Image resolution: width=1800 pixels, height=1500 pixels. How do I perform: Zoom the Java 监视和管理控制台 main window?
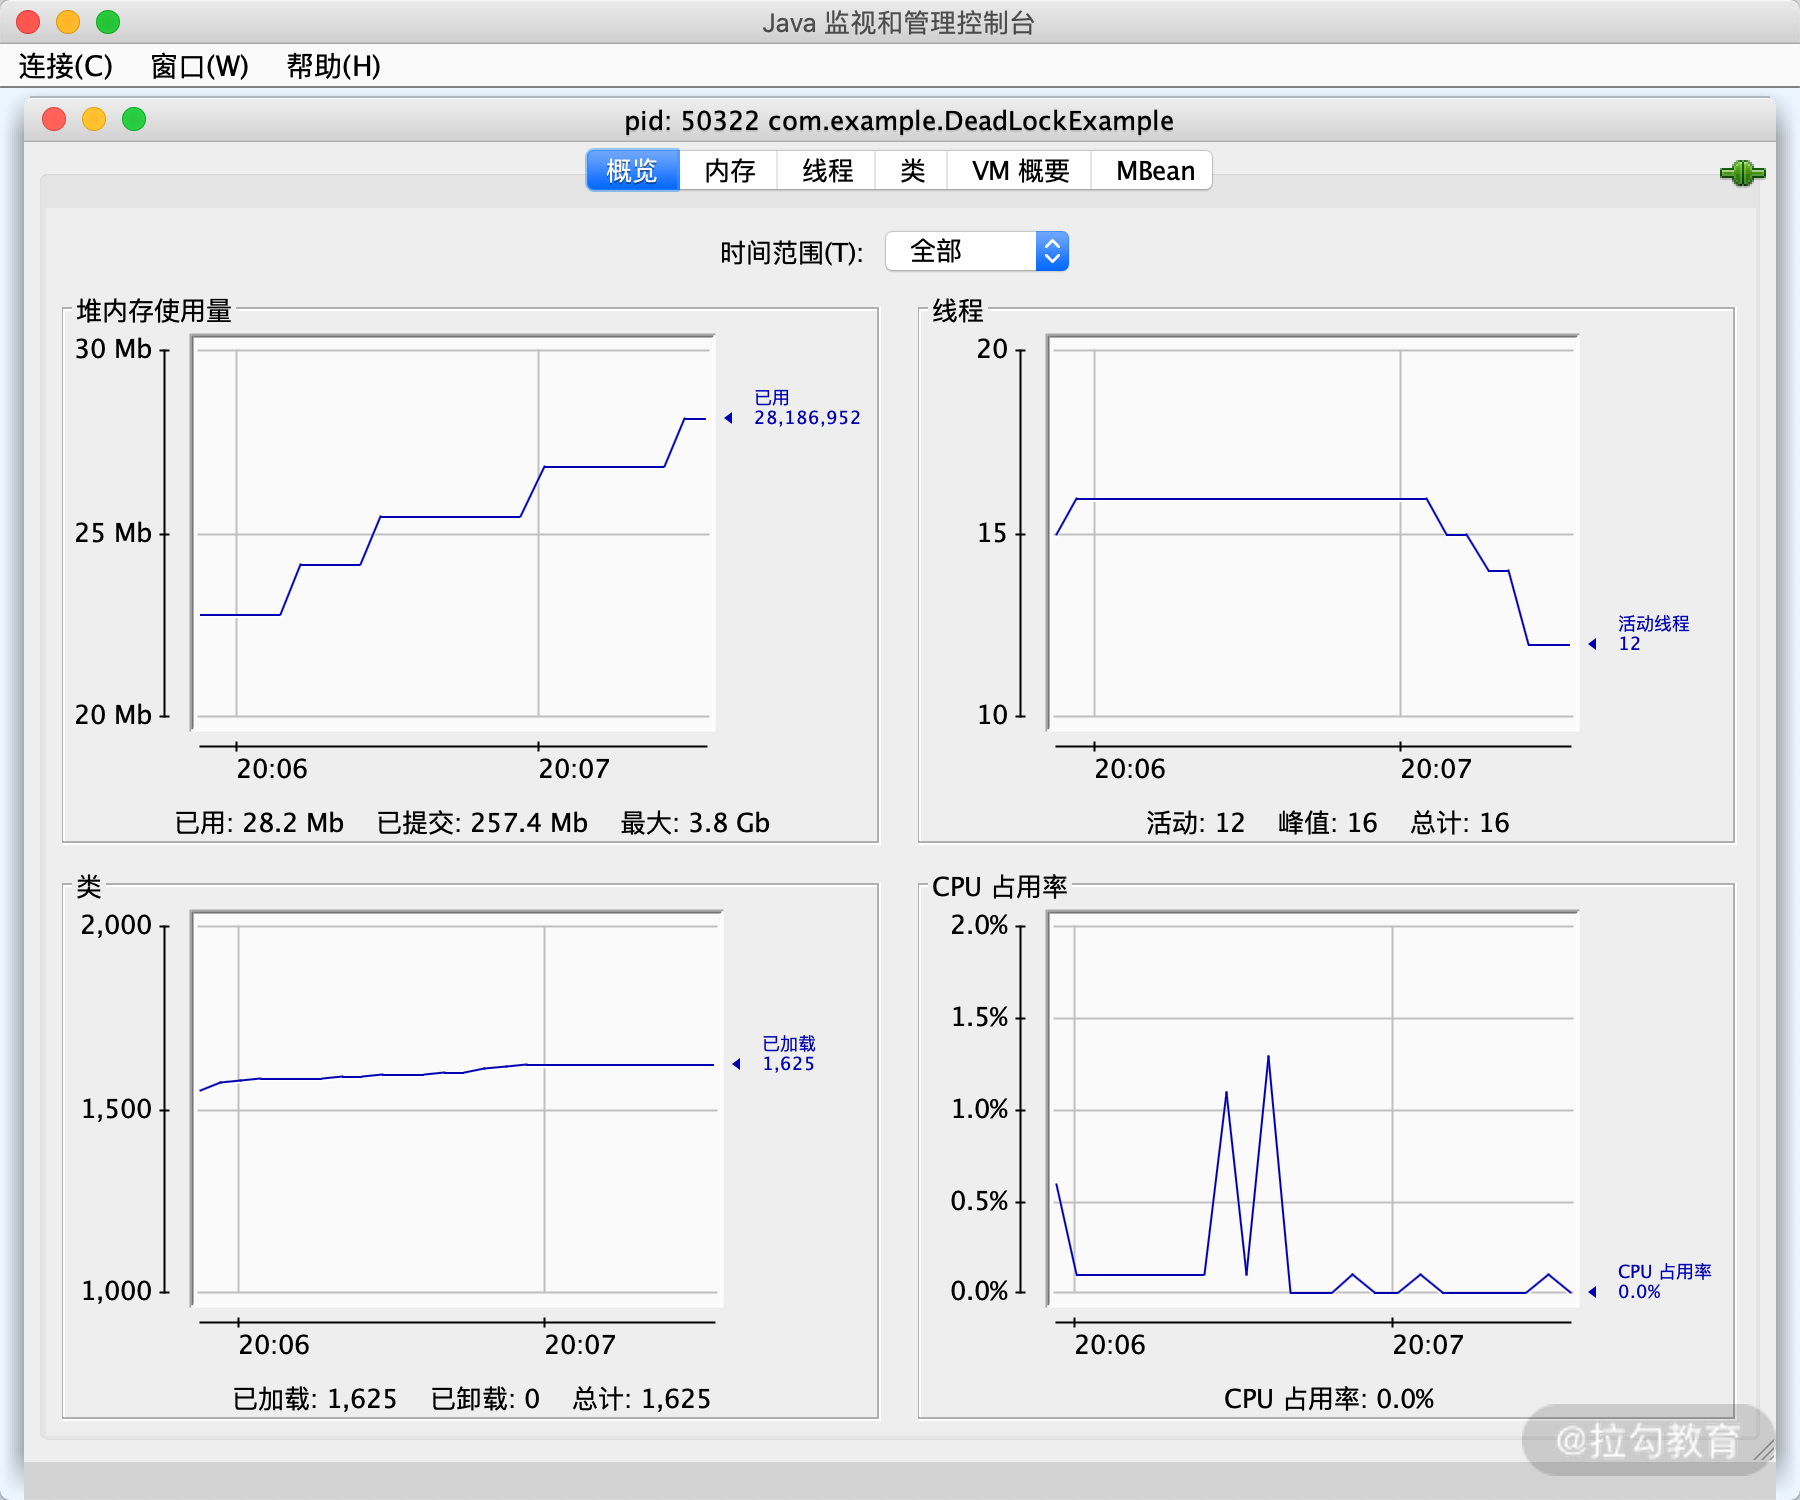point(108,21)
